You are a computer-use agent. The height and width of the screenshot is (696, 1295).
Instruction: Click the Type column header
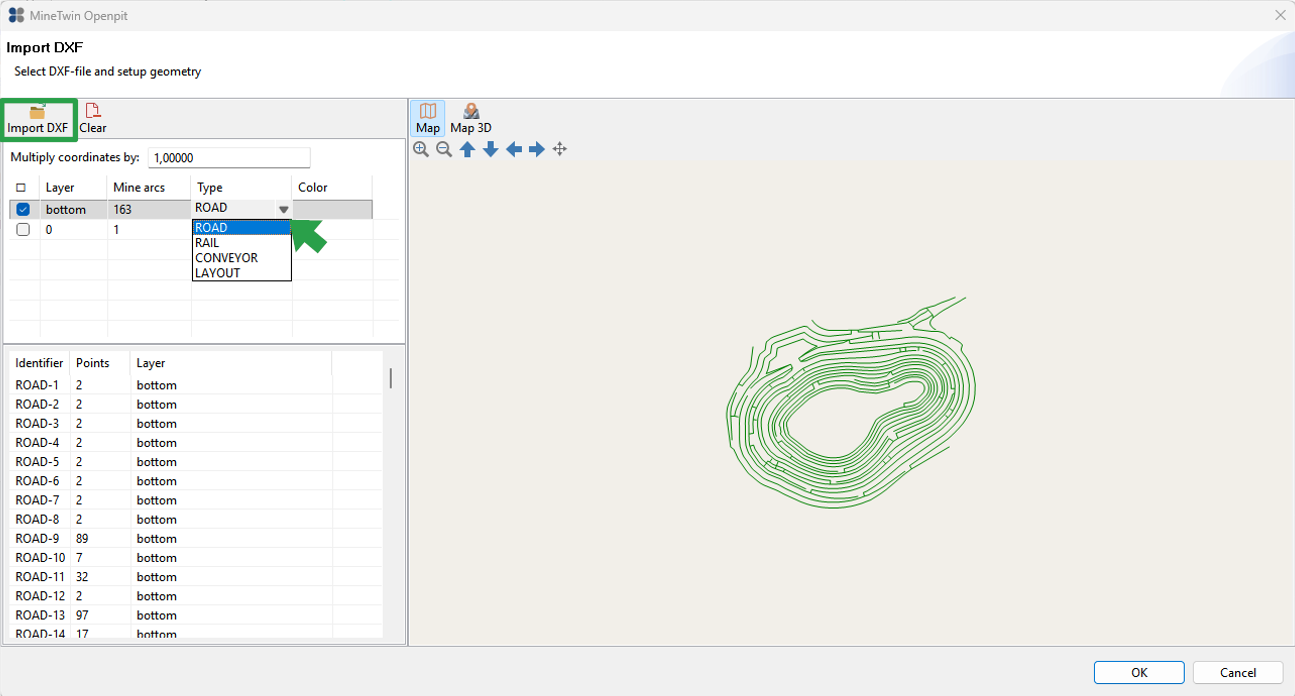click(x=242, y=188)
